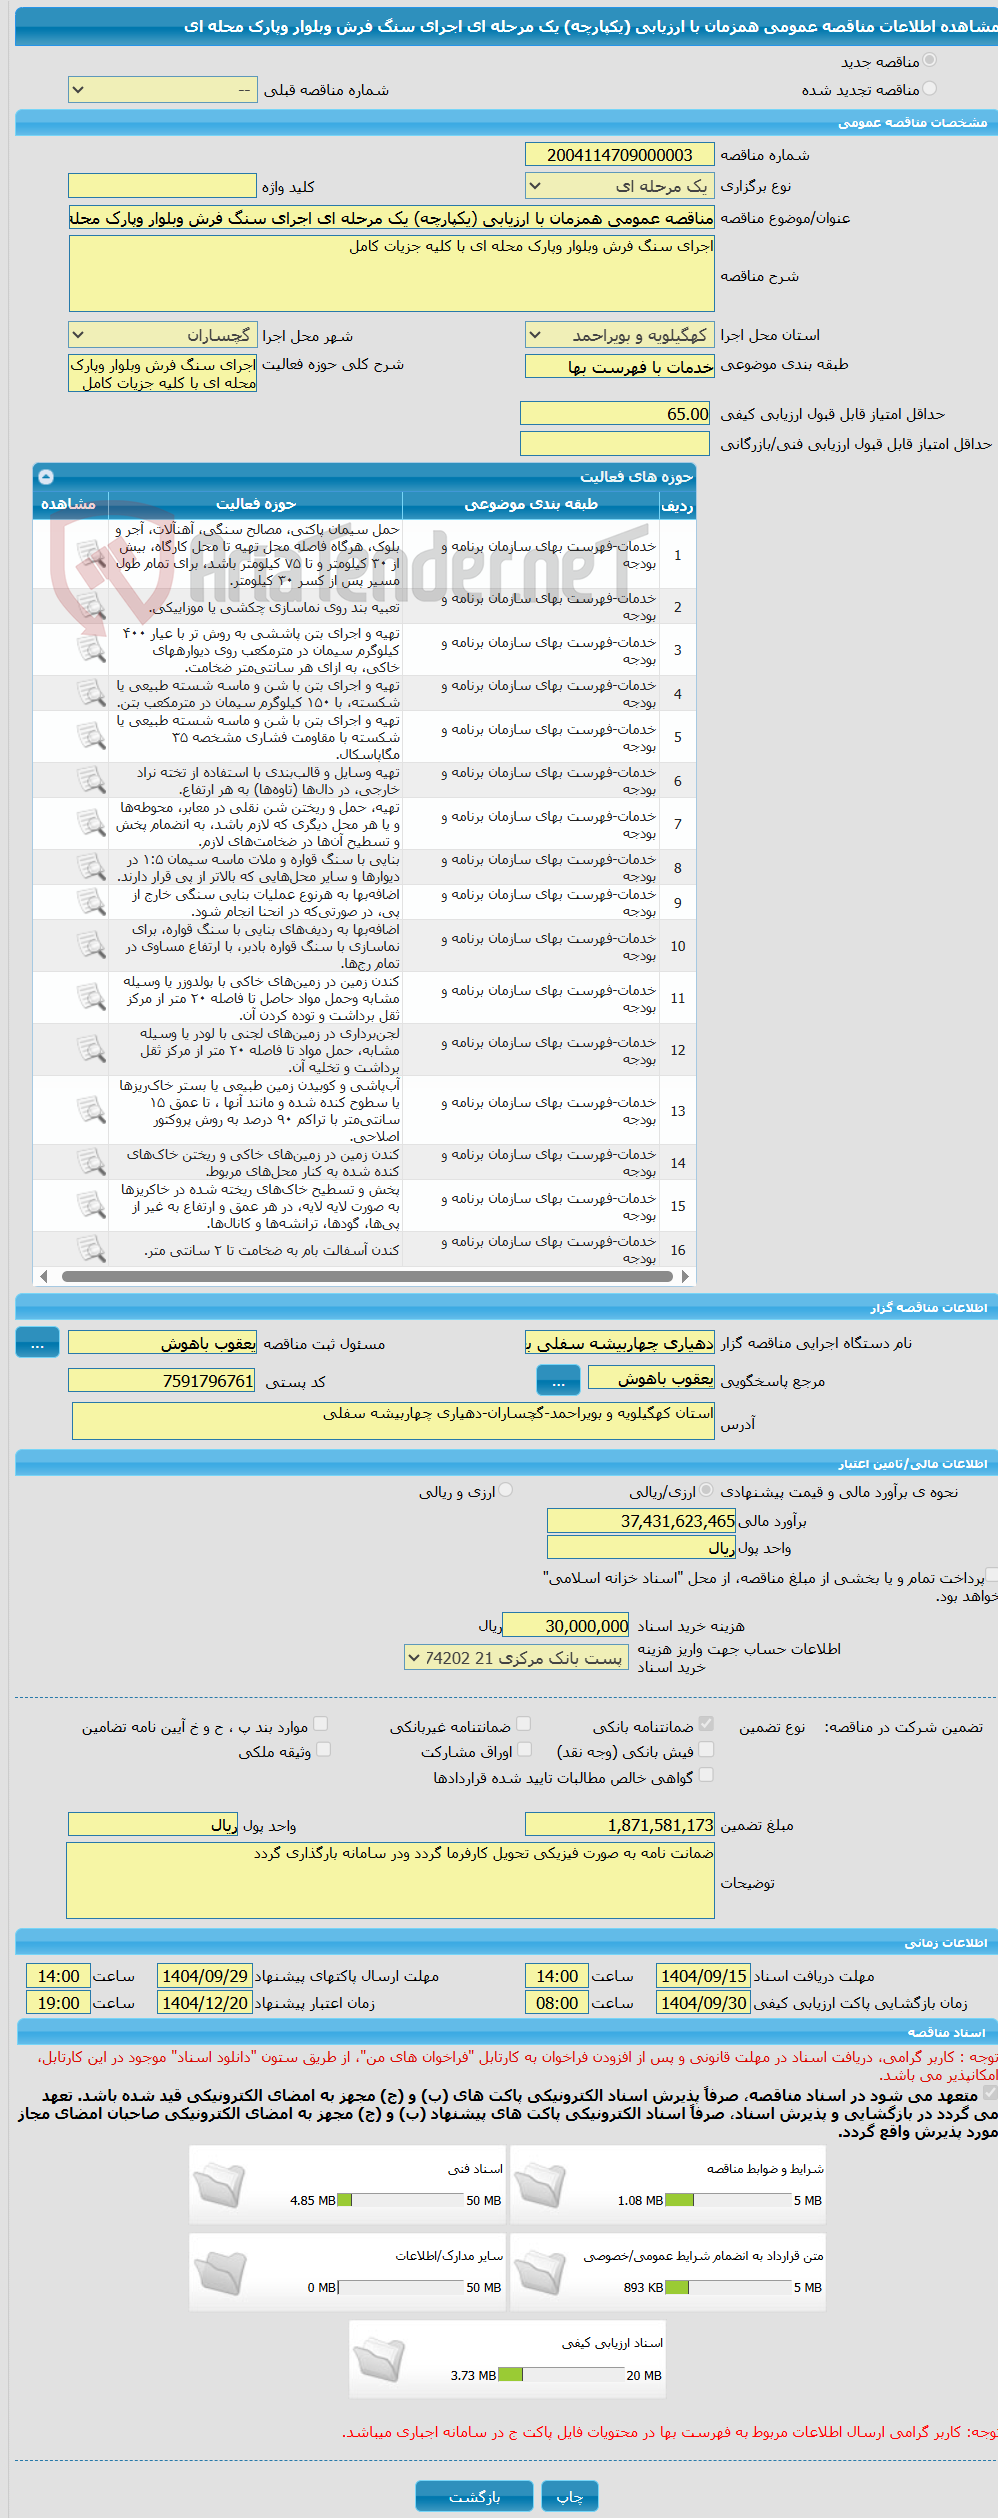Click ردیف column header
The height and width of the screenshot is (2518, 998).
click(677, 504)
